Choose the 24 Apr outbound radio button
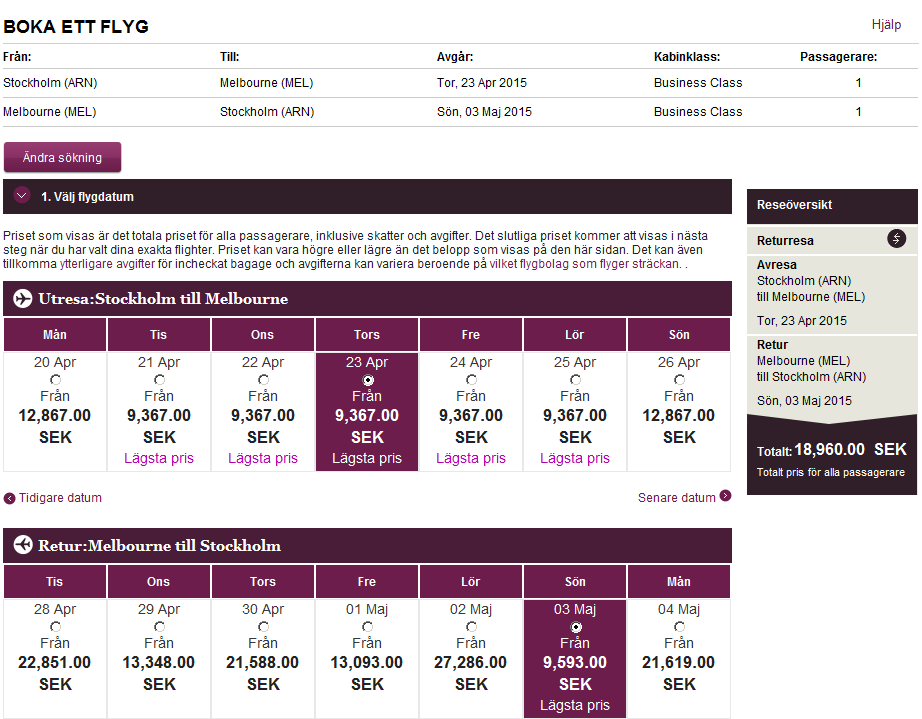This screenshot has width=922, height=719. click(x=471, y=380)
